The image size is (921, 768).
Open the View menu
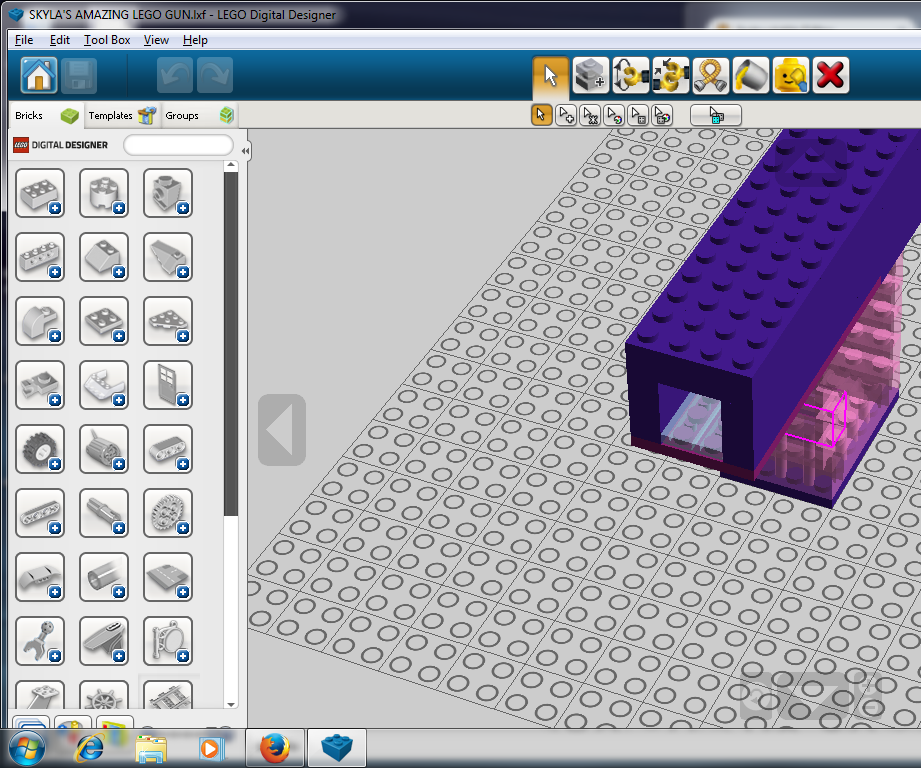click(156, 40)
